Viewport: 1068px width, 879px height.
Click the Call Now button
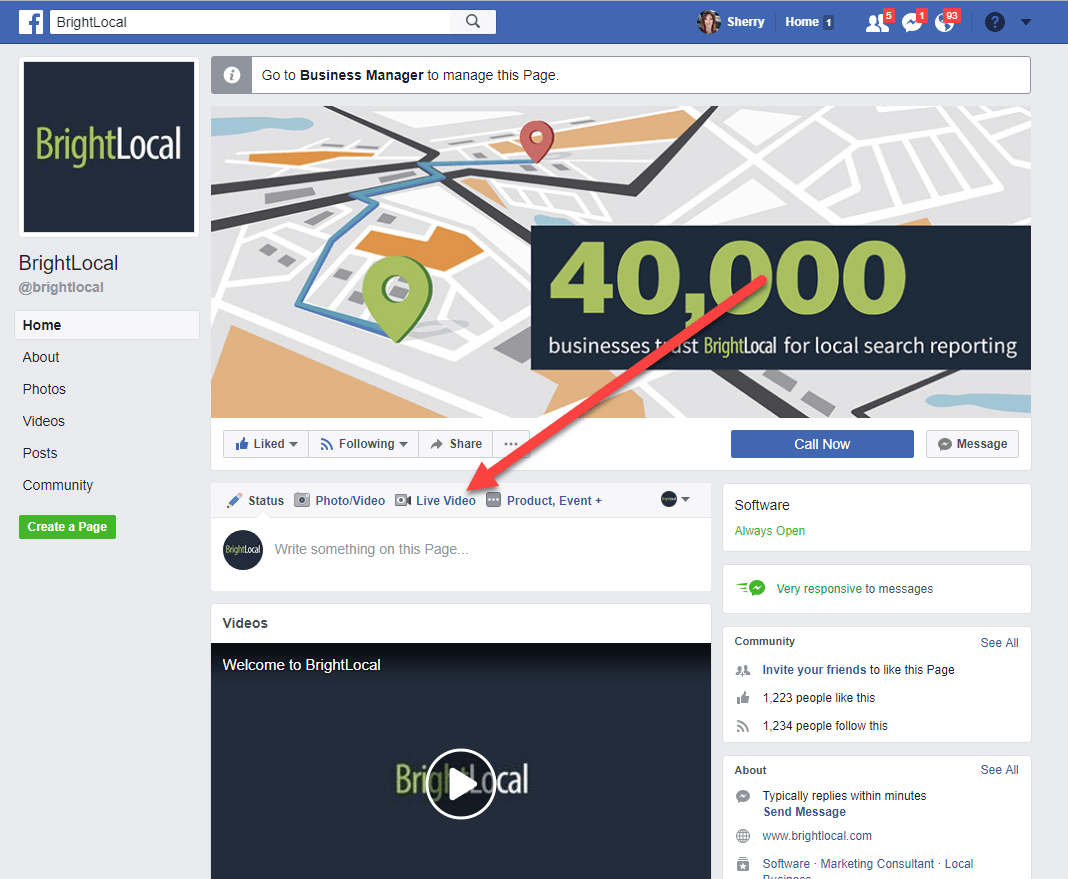click(x=822, y=444)
